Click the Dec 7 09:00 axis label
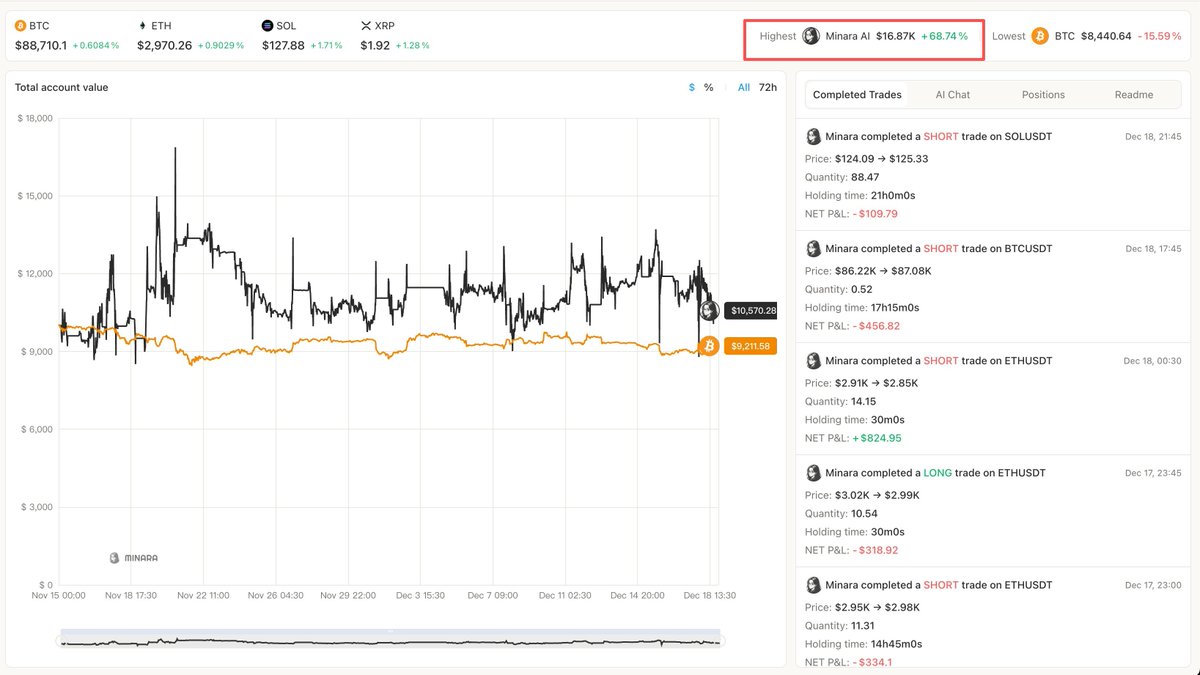 pyautogui.click(x=492, y=595)
